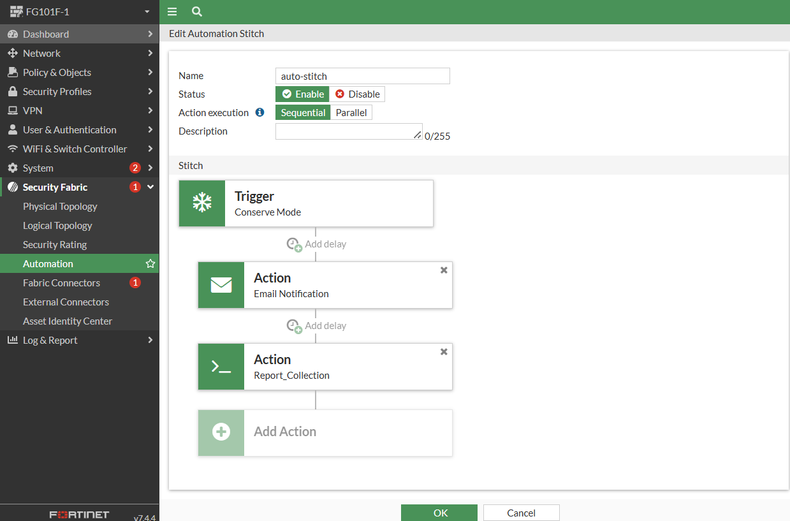
Task: Expand the VPN menu chevron
Action: tap(150, 110)
